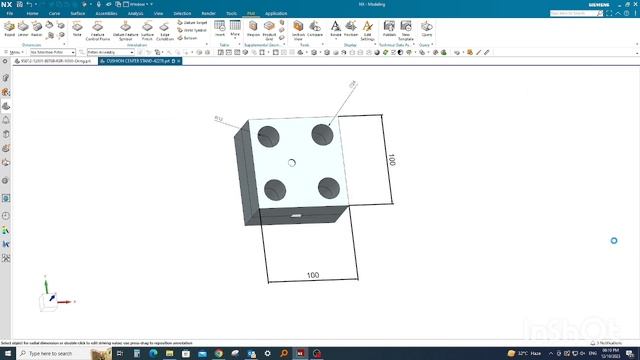640x360 pixels.
Task: Click the Position annotation tool
Action: pos(351,29)
